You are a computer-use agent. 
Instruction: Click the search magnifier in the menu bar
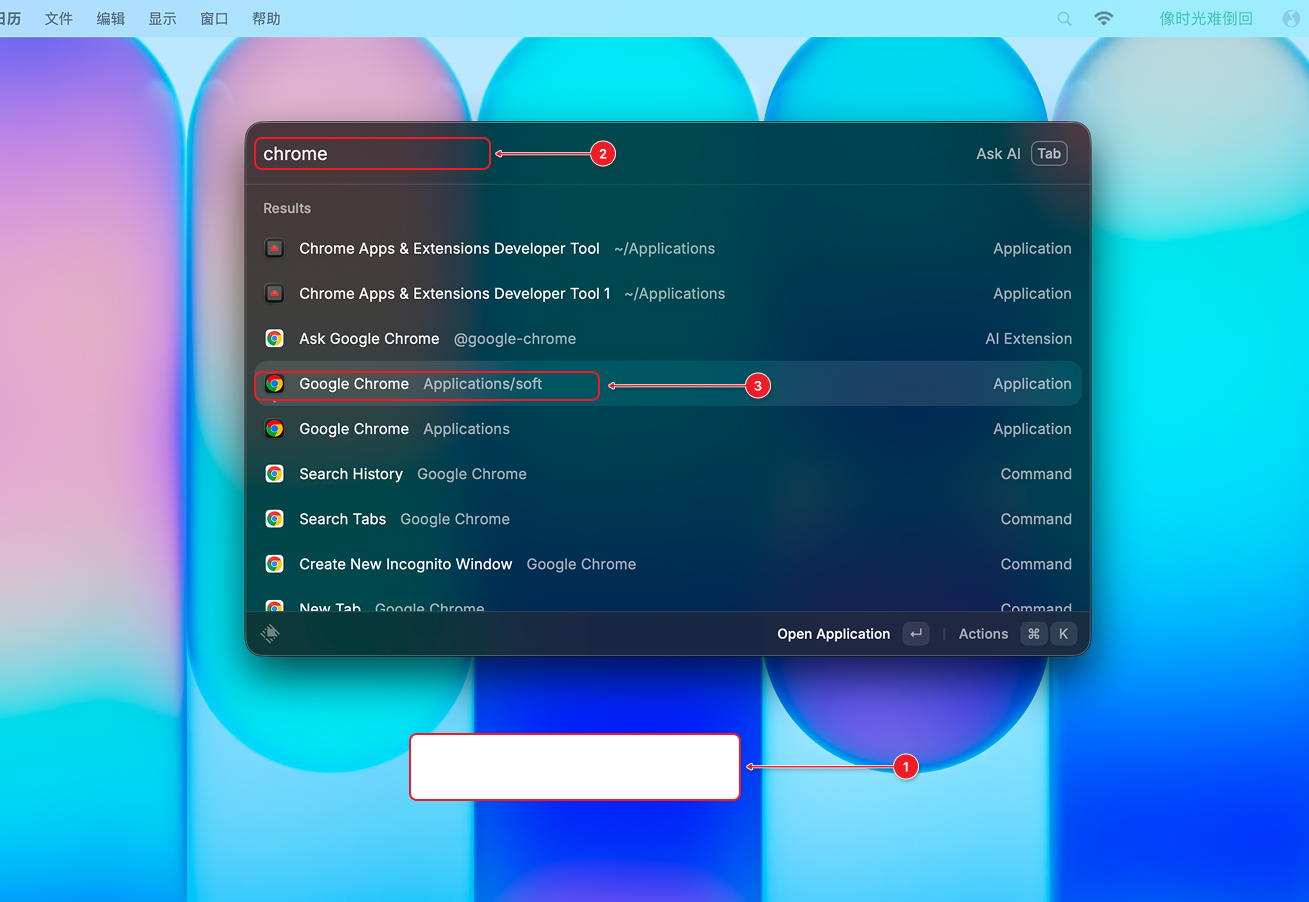click(x=1064, y=17)
